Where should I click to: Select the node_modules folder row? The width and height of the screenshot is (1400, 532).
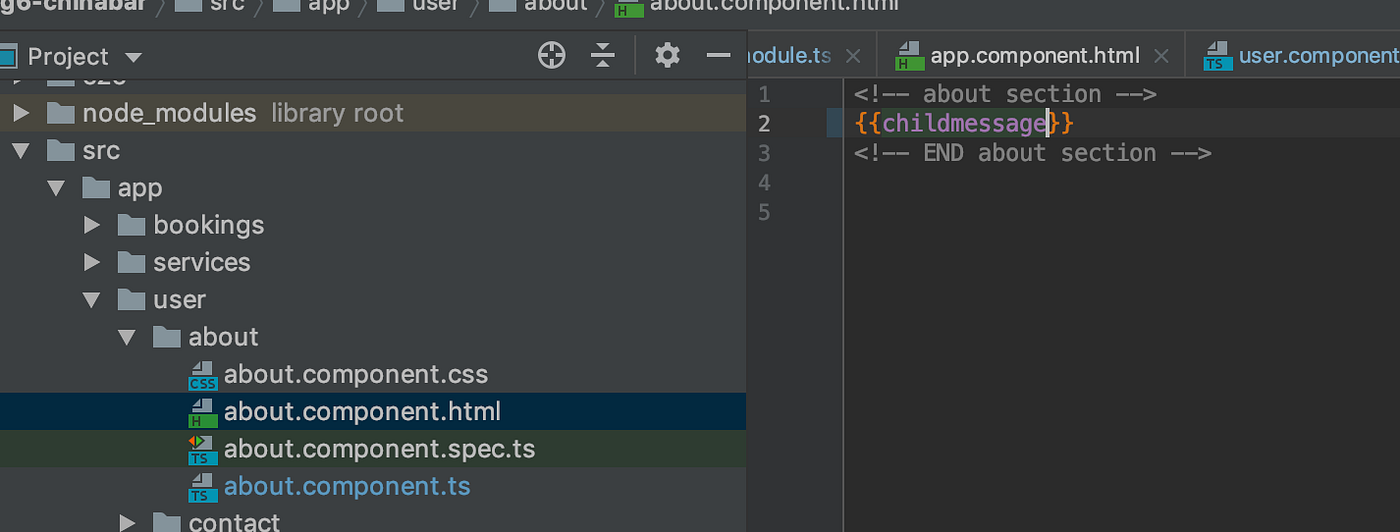[x=373, y=113]
